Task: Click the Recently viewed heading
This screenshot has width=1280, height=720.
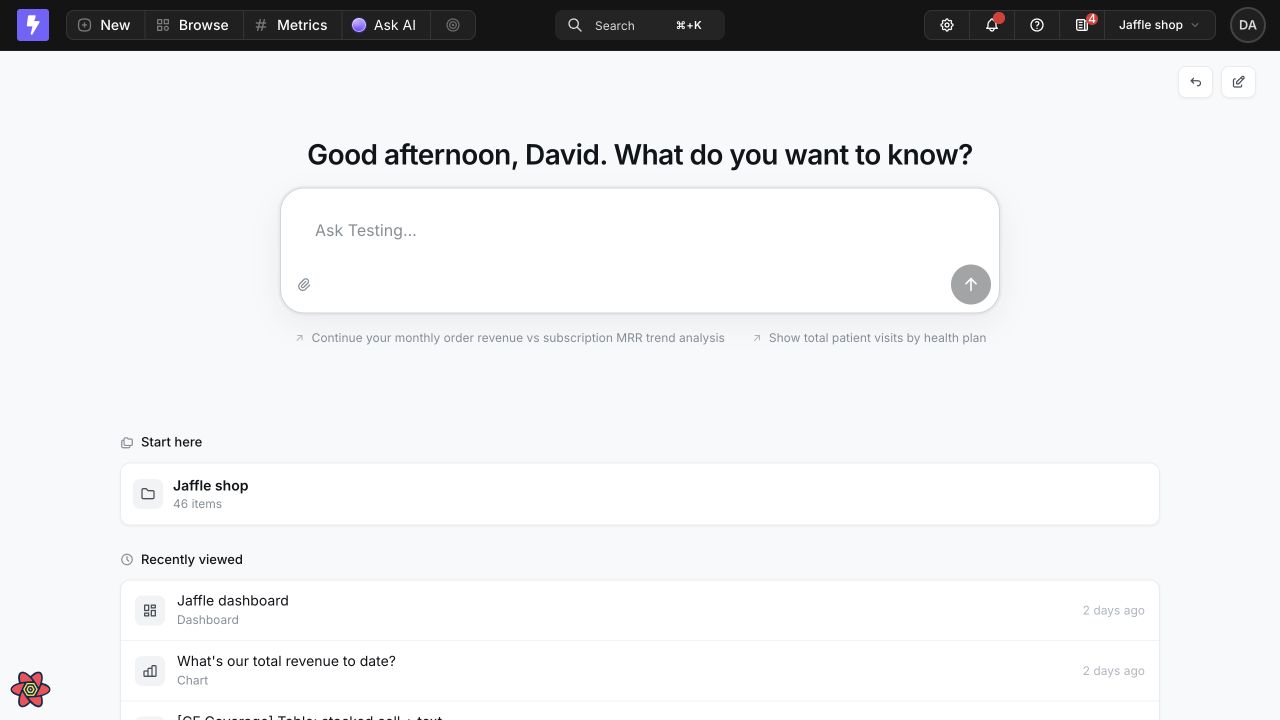Action: tap(192, 560)
